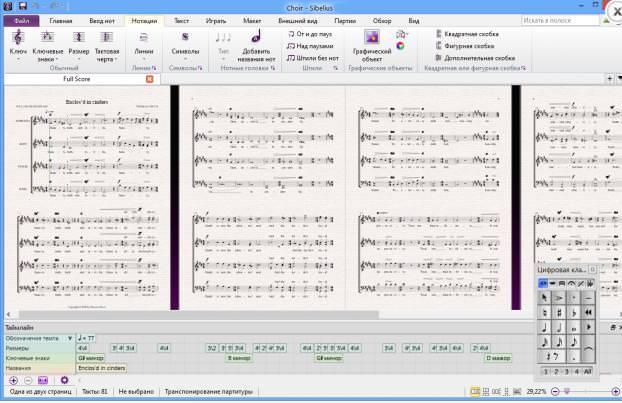Select the whole note on the keypad
This screenshot has width=622, height=403.
574,327
